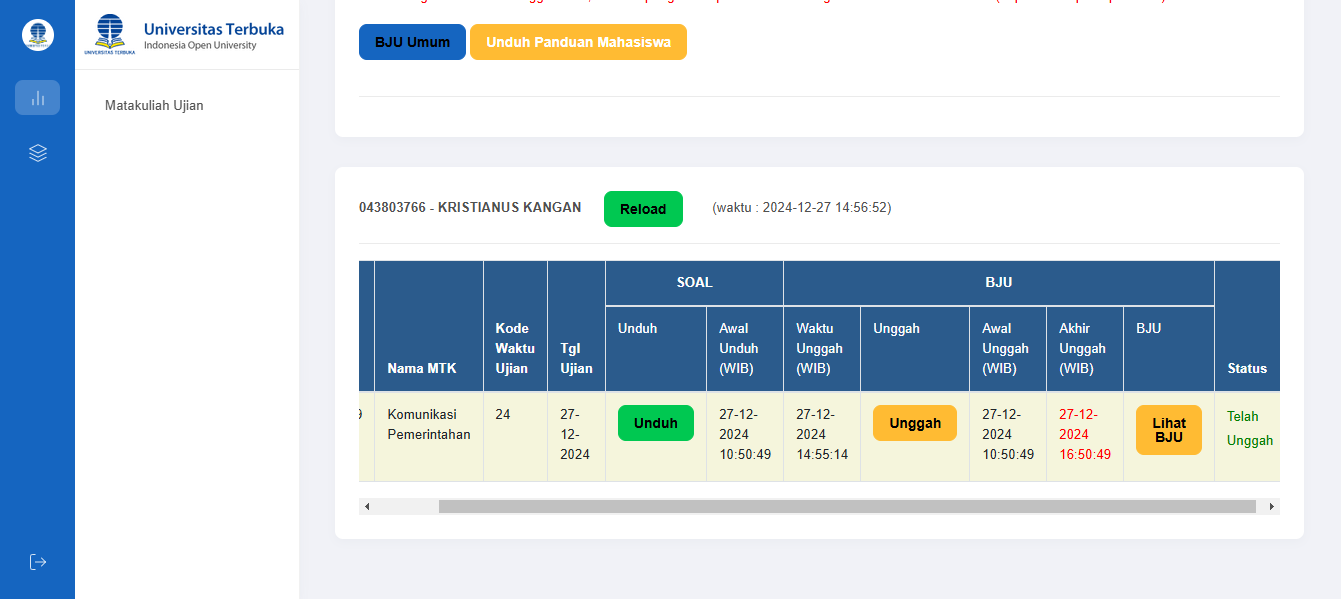The image size is (1341, 599).
Task: Click the horizontal scrollbar thumb of table
Action: 846,507
